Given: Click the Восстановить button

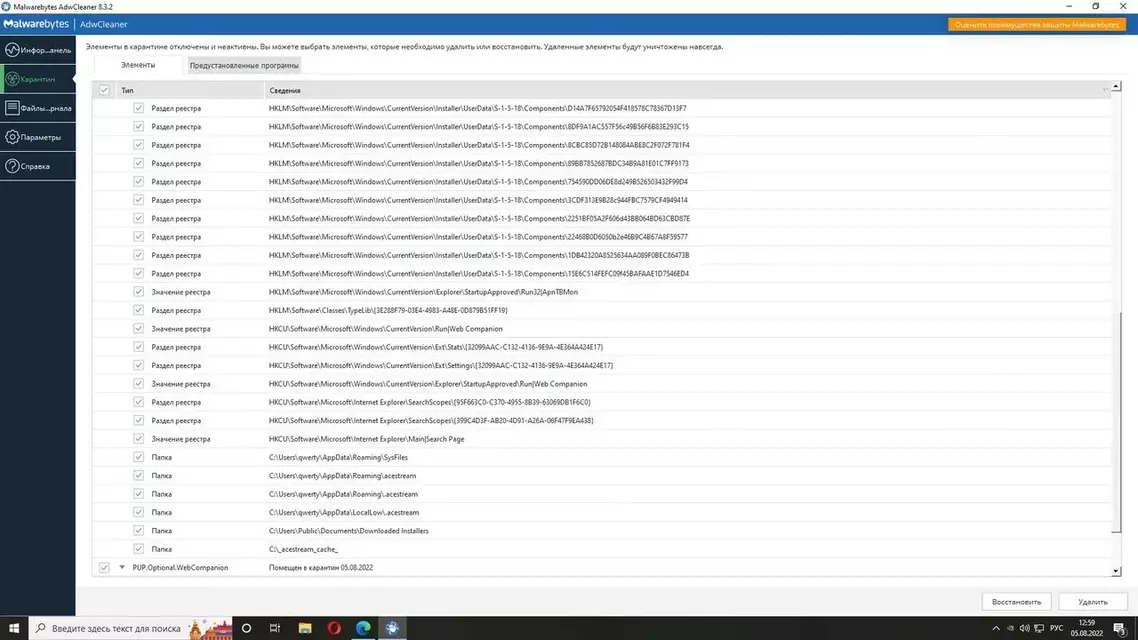Looking at the screenshot, I should click(x=1016, y=602).
